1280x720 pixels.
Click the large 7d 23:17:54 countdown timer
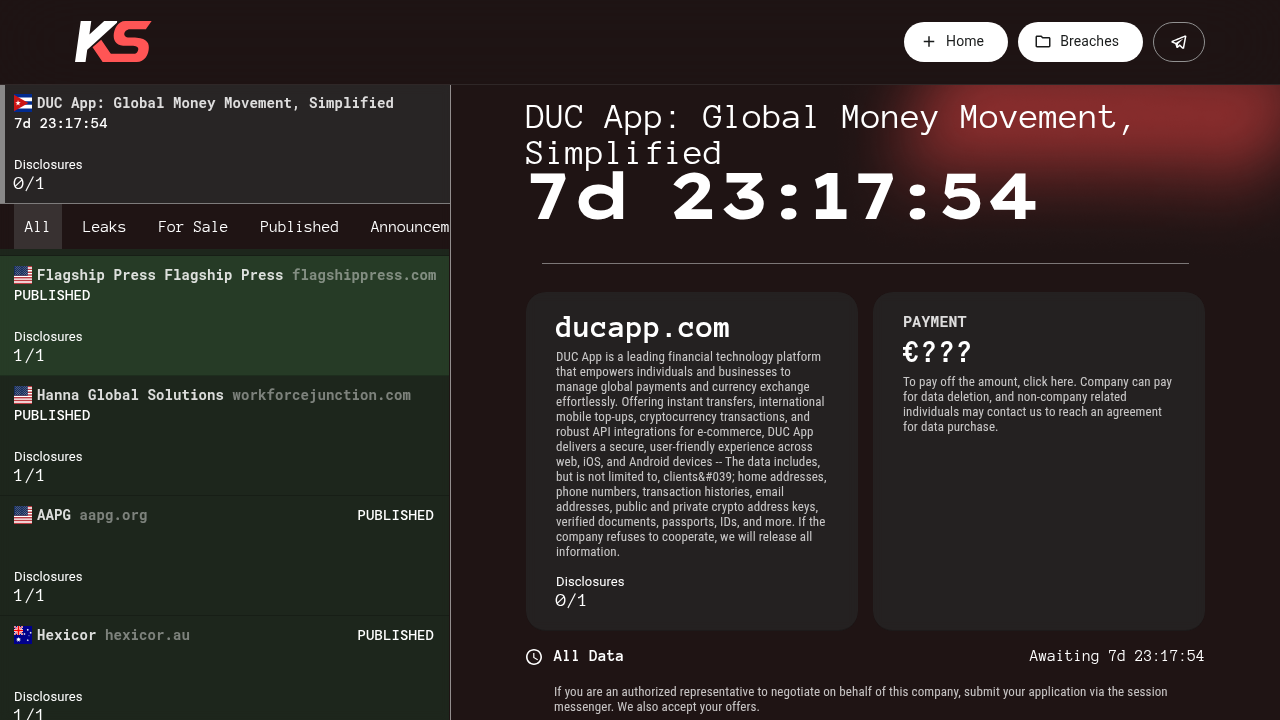[x=783, y=198]
